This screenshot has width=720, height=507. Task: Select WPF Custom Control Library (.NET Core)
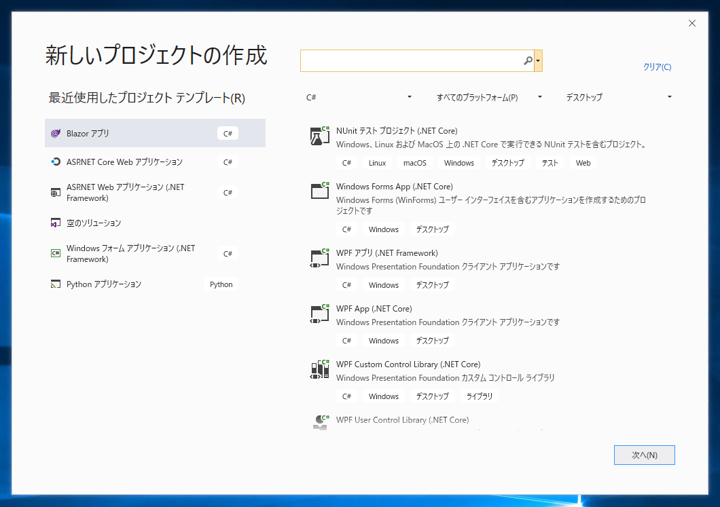(489, 380)
